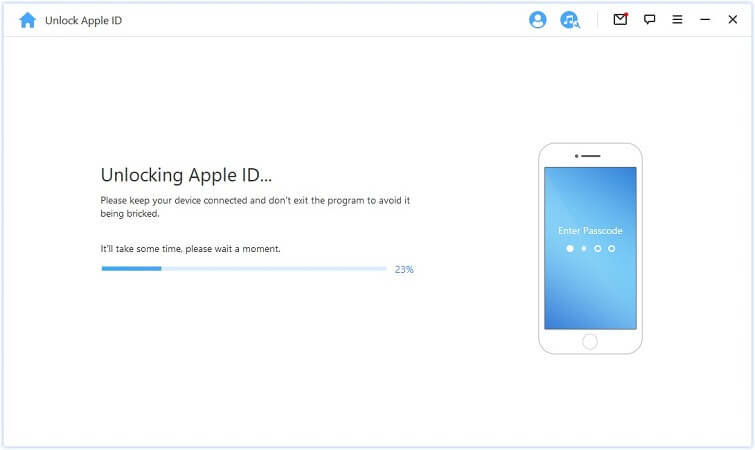Click the 'Please keep your device connected' warning

pyautogui.click(x=255, y=207)
